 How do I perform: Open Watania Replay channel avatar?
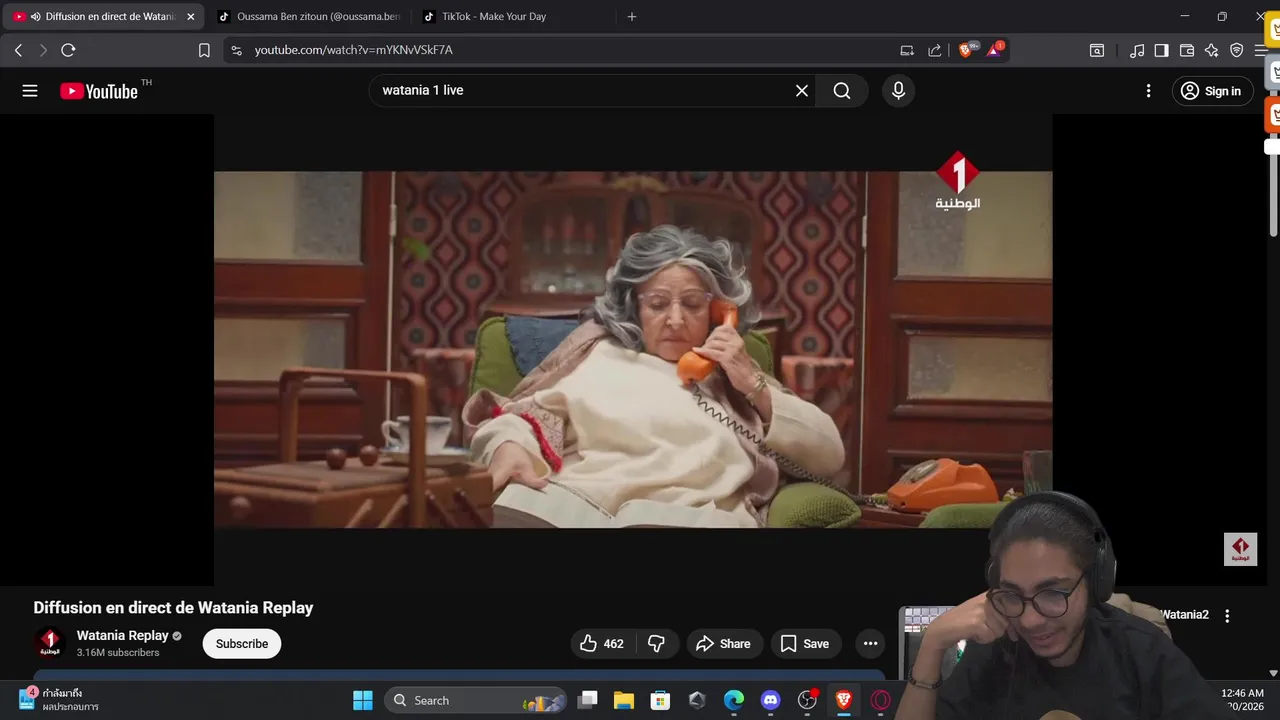pyautogui.click(x=49, y=643)
